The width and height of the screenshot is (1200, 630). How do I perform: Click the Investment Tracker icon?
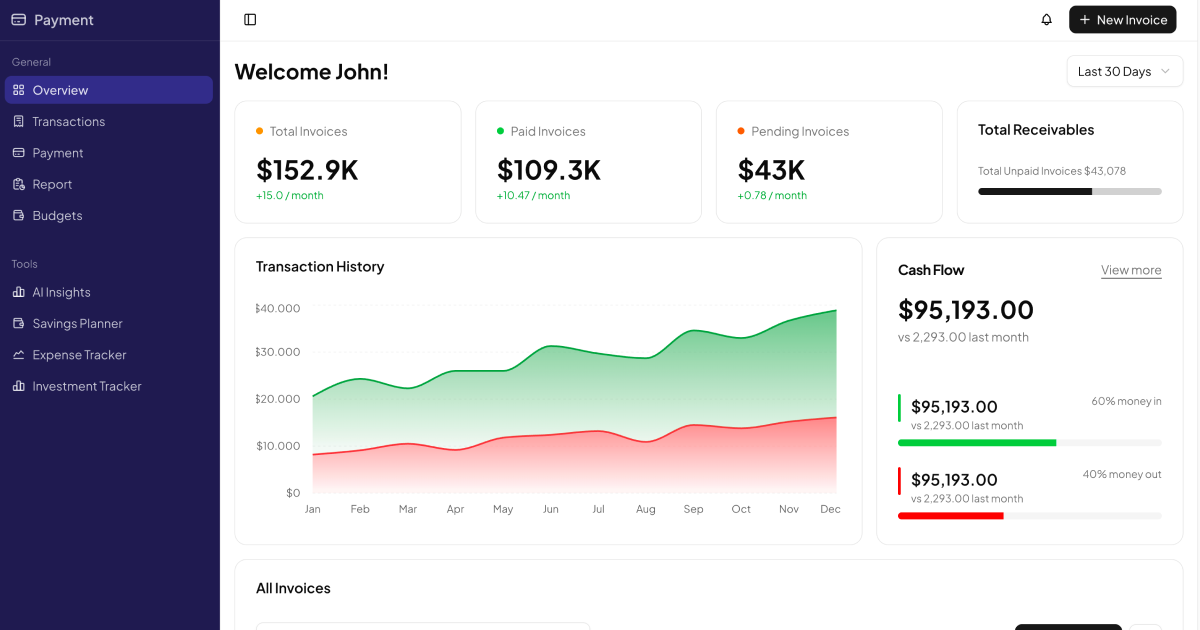tap(20, 386)
